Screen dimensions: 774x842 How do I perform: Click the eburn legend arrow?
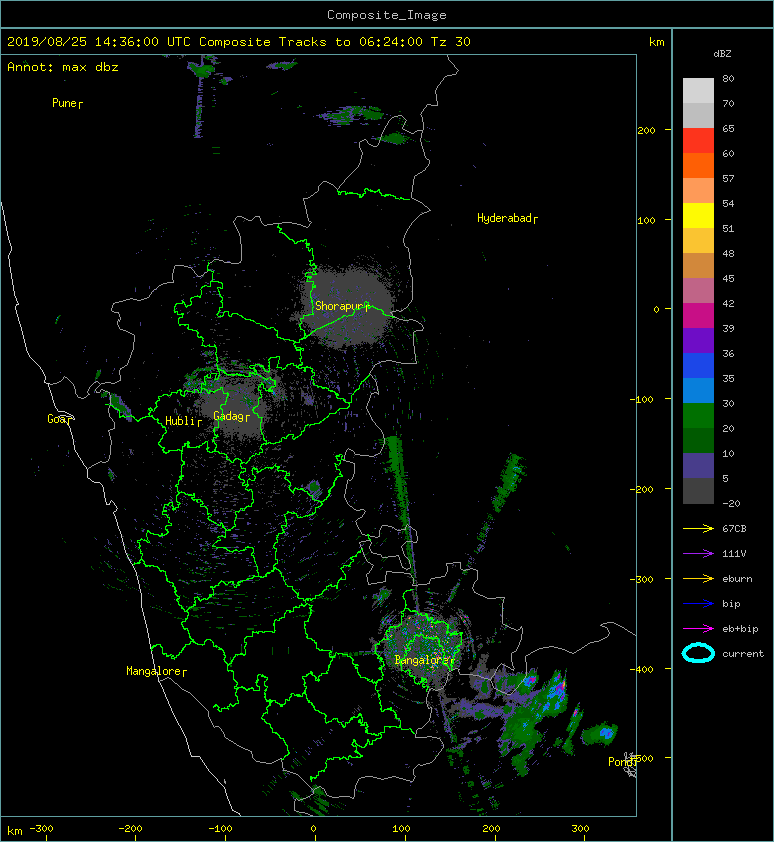[698, 579]
